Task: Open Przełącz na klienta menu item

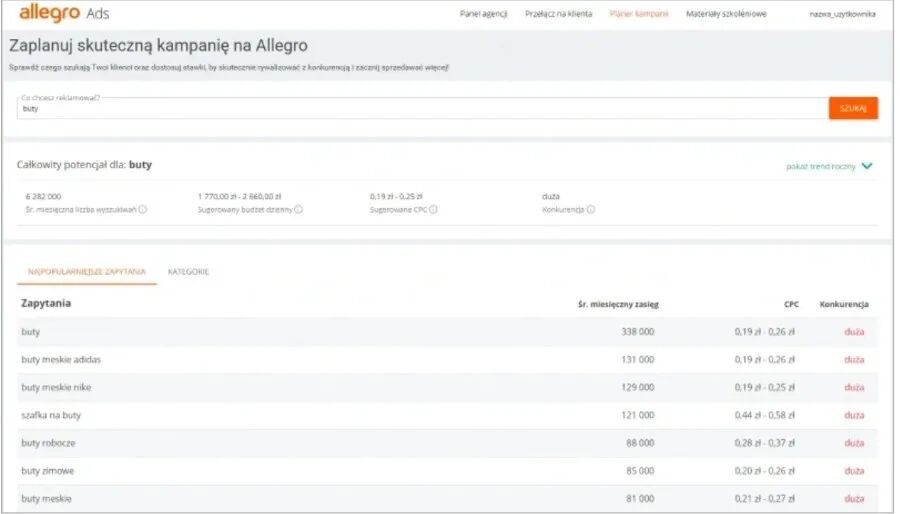Action: click(x=558, y=14)
